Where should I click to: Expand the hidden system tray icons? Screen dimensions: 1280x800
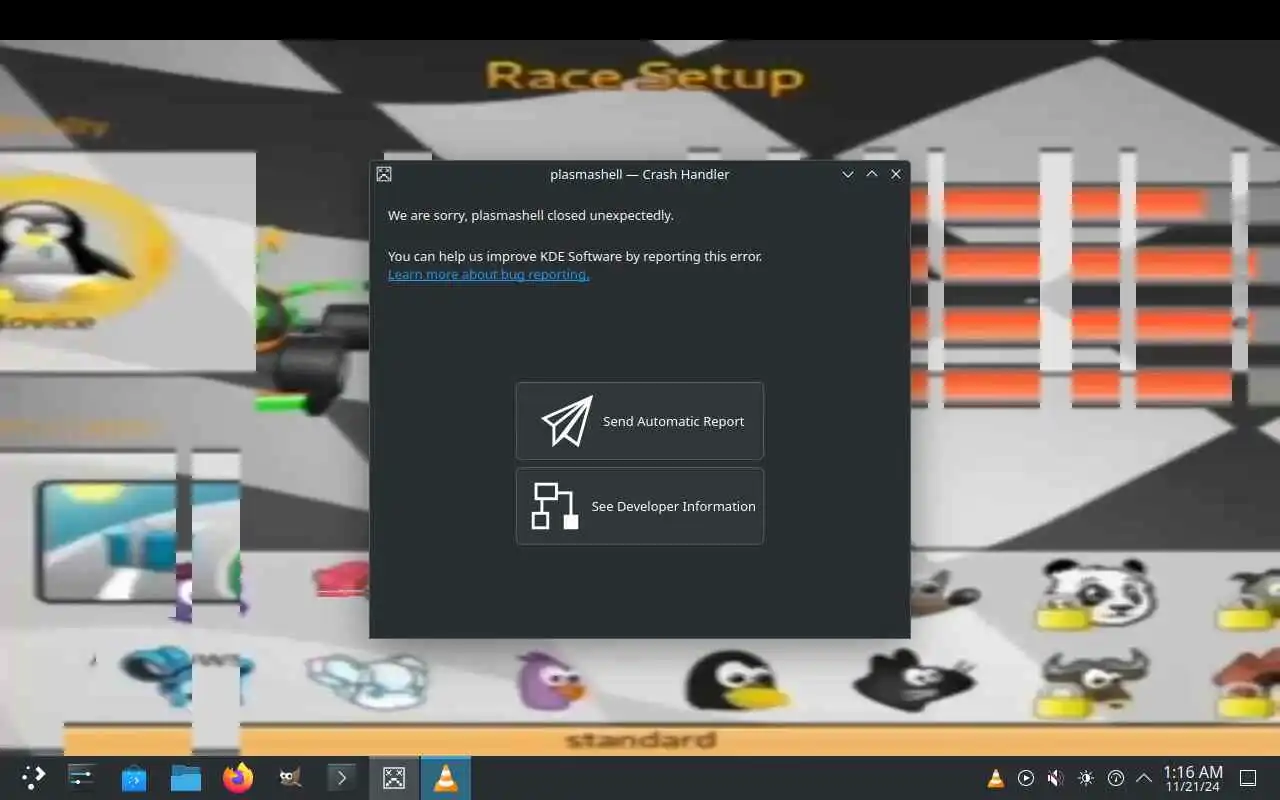point(1144,778)
